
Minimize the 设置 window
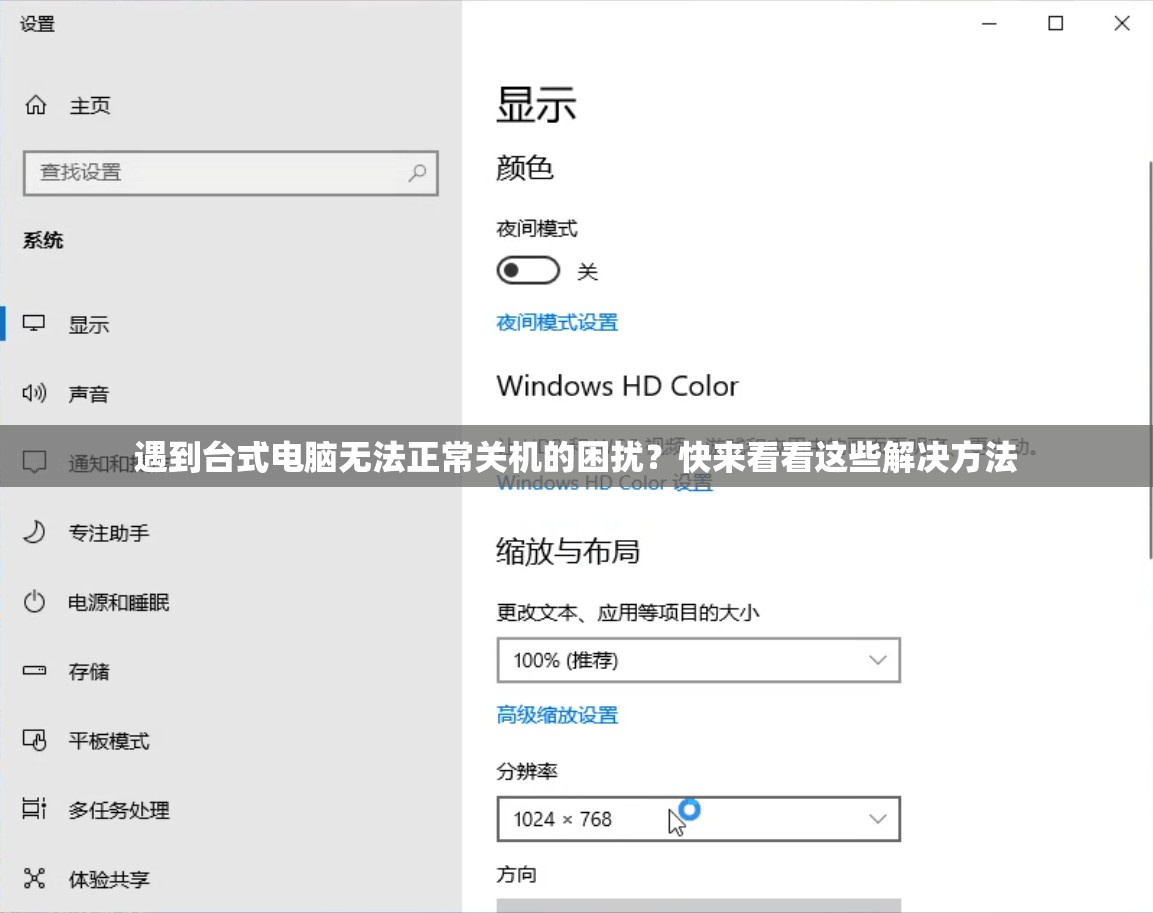pos(989,24)
